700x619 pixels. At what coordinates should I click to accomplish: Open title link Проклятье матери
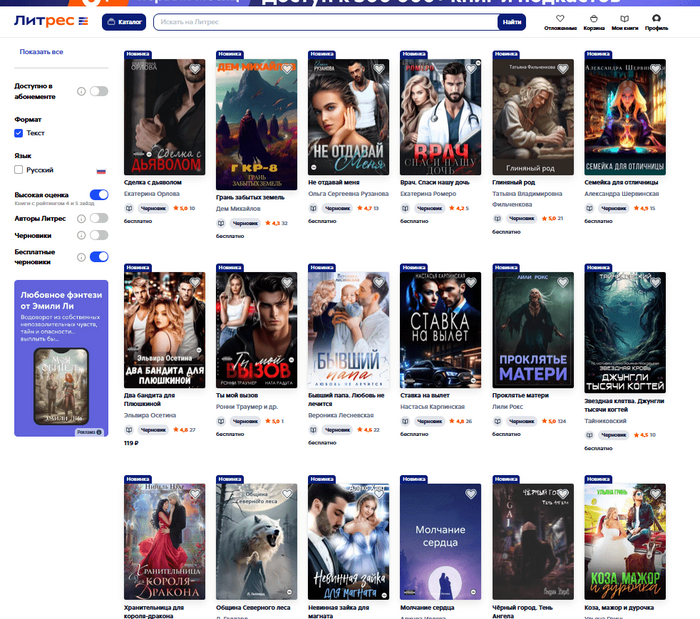(x=520, y=395)
